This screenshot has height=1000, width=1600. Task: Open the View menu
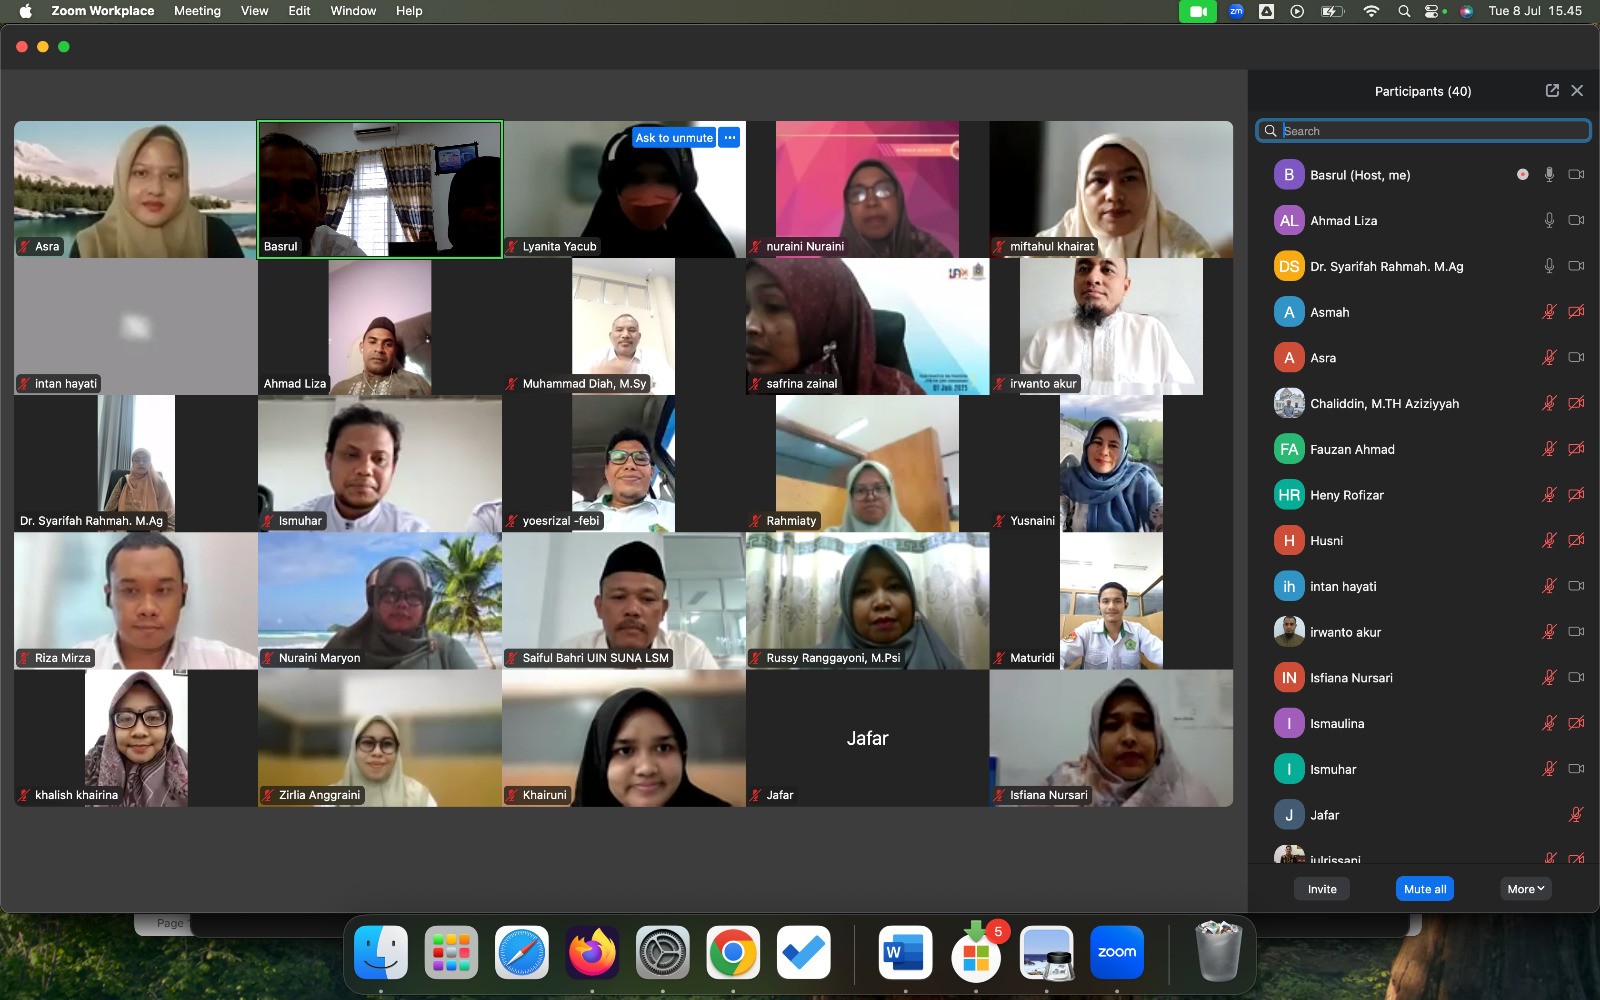pyautogui.click(x=254, y=11)
